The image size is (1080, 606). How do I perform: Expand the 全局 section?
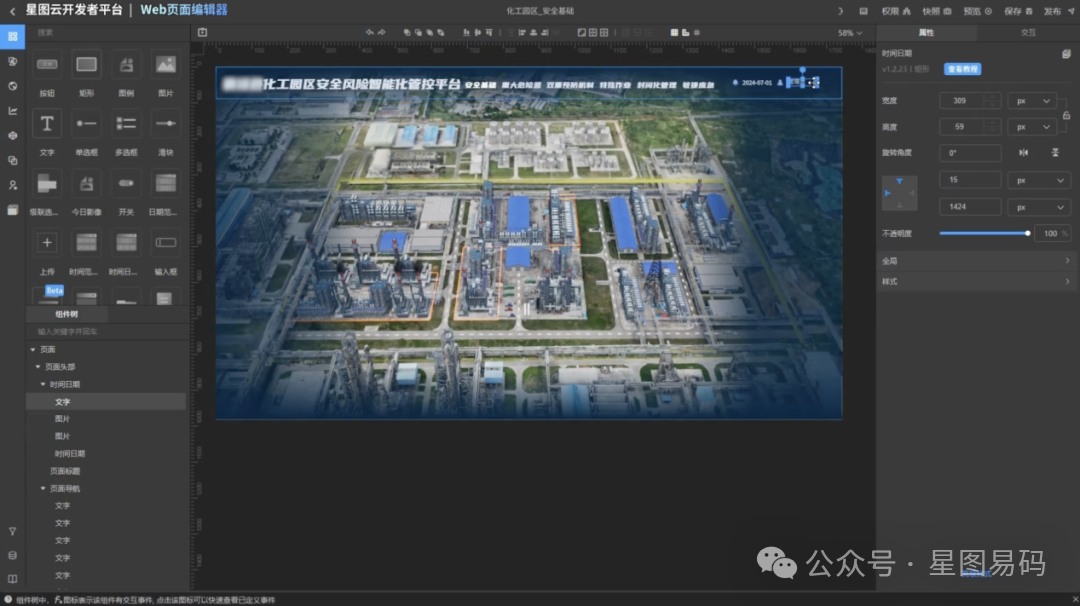[977, 261]
